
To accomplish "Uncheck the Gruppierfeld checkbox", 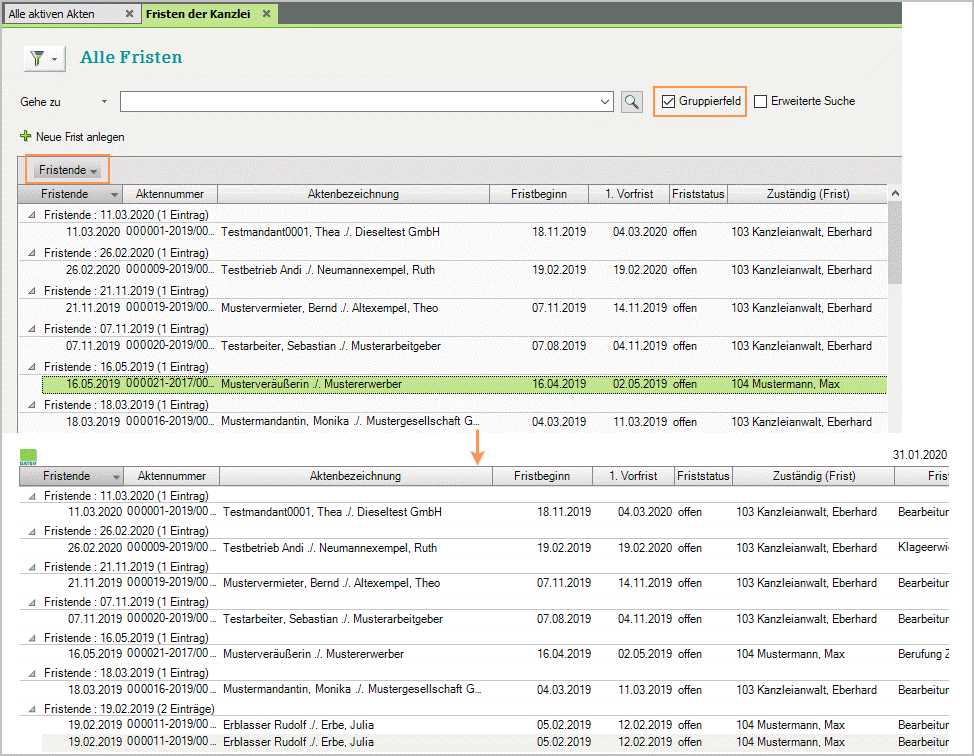I will pos(669,101).
